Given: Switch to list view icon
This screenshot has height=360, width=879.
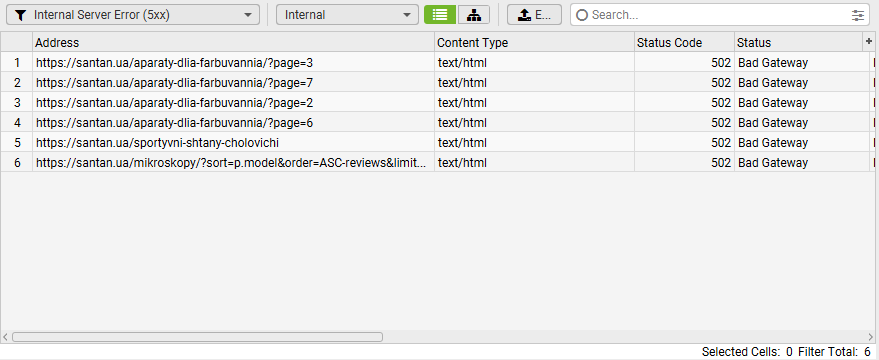Looking at the screenshot, I should coord(440,15).
